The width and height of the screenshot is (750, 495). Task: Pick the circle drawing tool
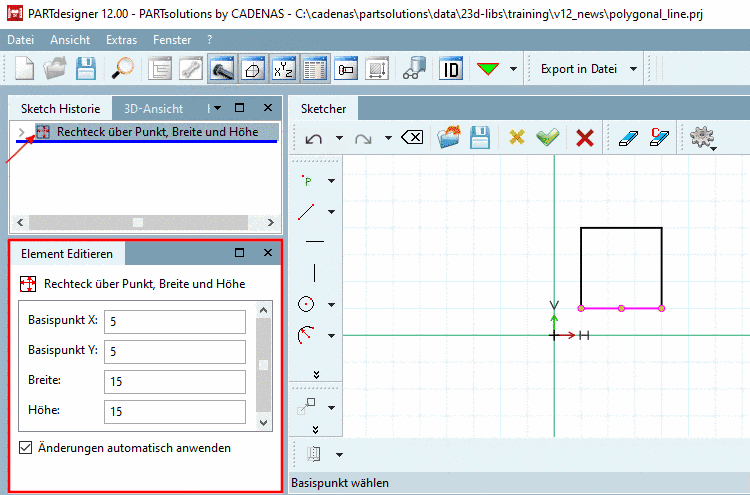[x=308, y=304]
